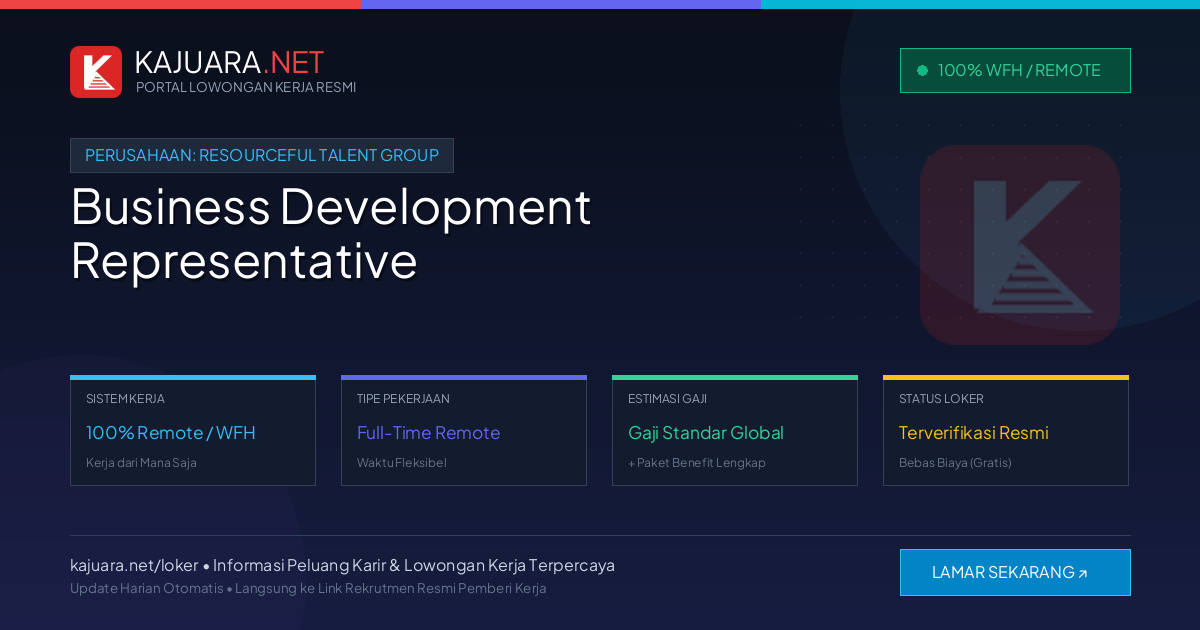Viewport: 1200px width, 630px height.
Task: Click the Business Development Representative title
Action: [x=331, y=233]
